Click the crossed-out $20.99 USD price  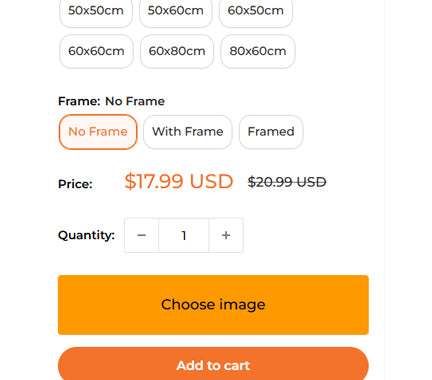click(x=287, y=182)
